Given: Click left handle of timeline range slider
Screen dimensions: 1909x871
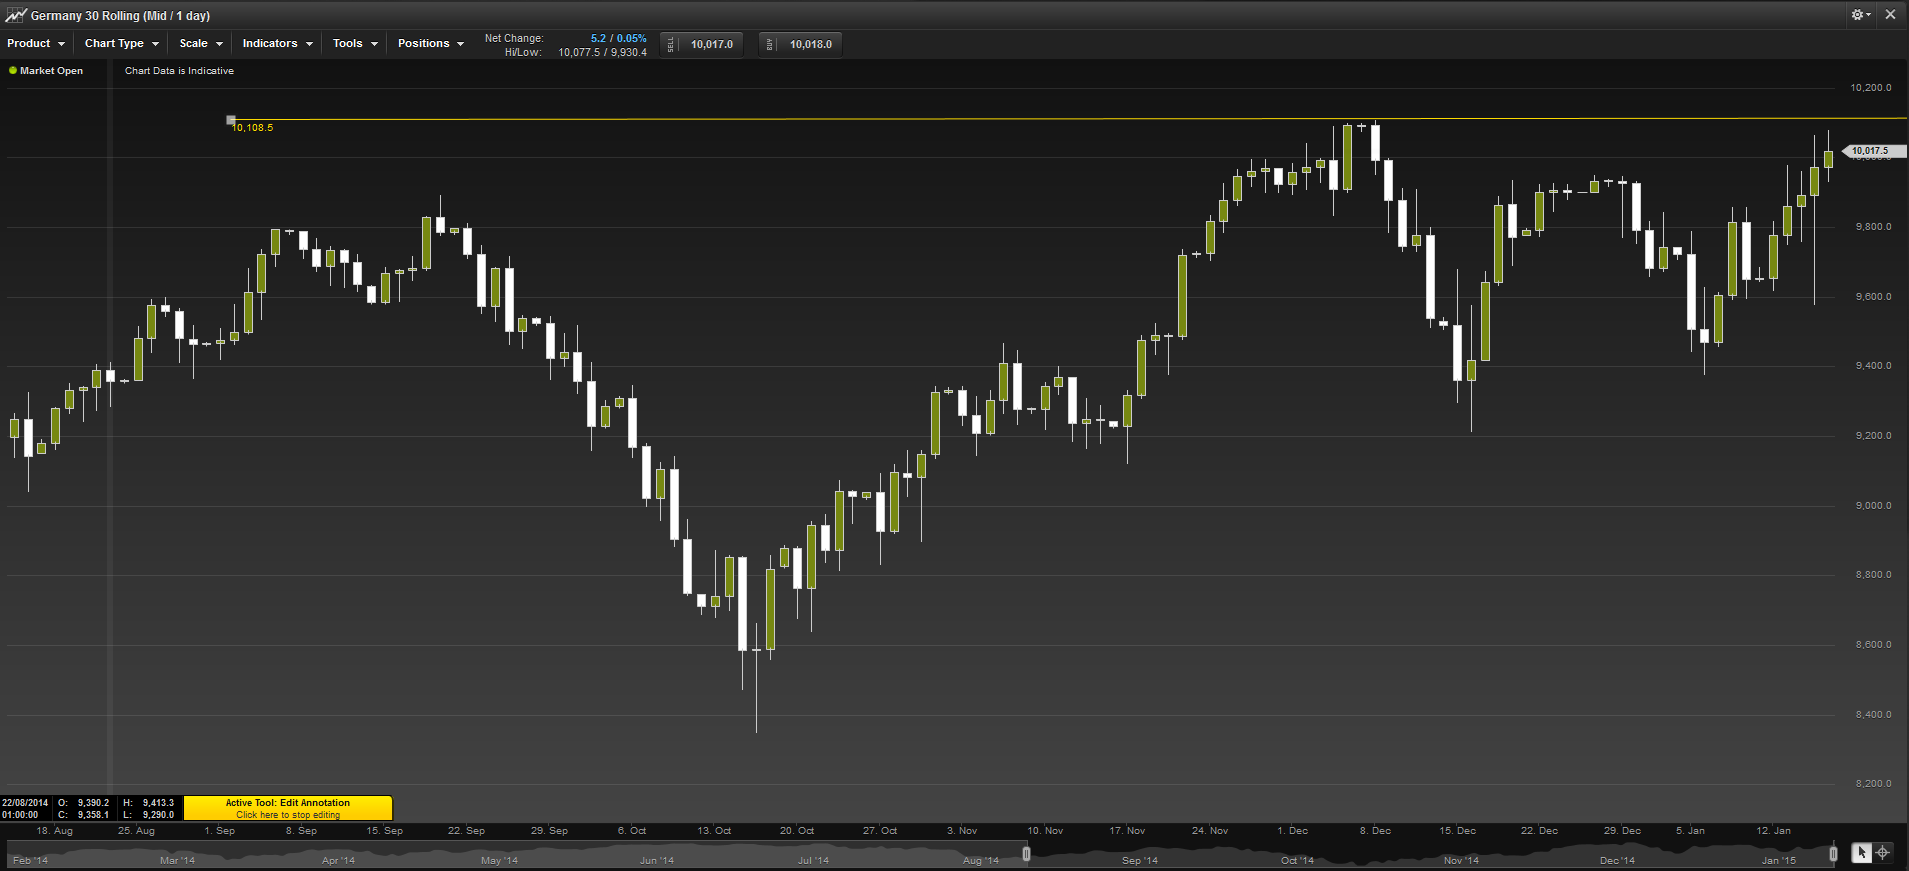Looking at the screenshot, I should click(x=1026, y=854).
